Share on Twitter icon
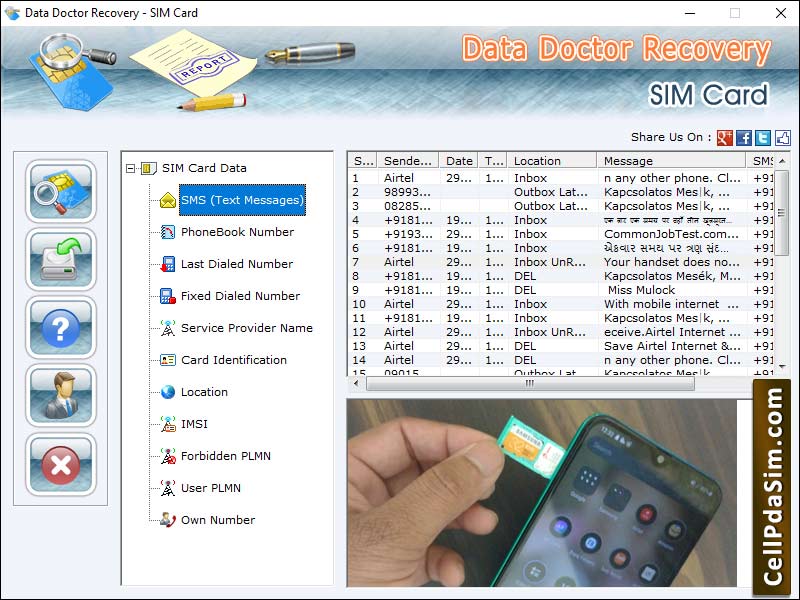The height and width of the screenshot is (600, 800). click(763, 138)
